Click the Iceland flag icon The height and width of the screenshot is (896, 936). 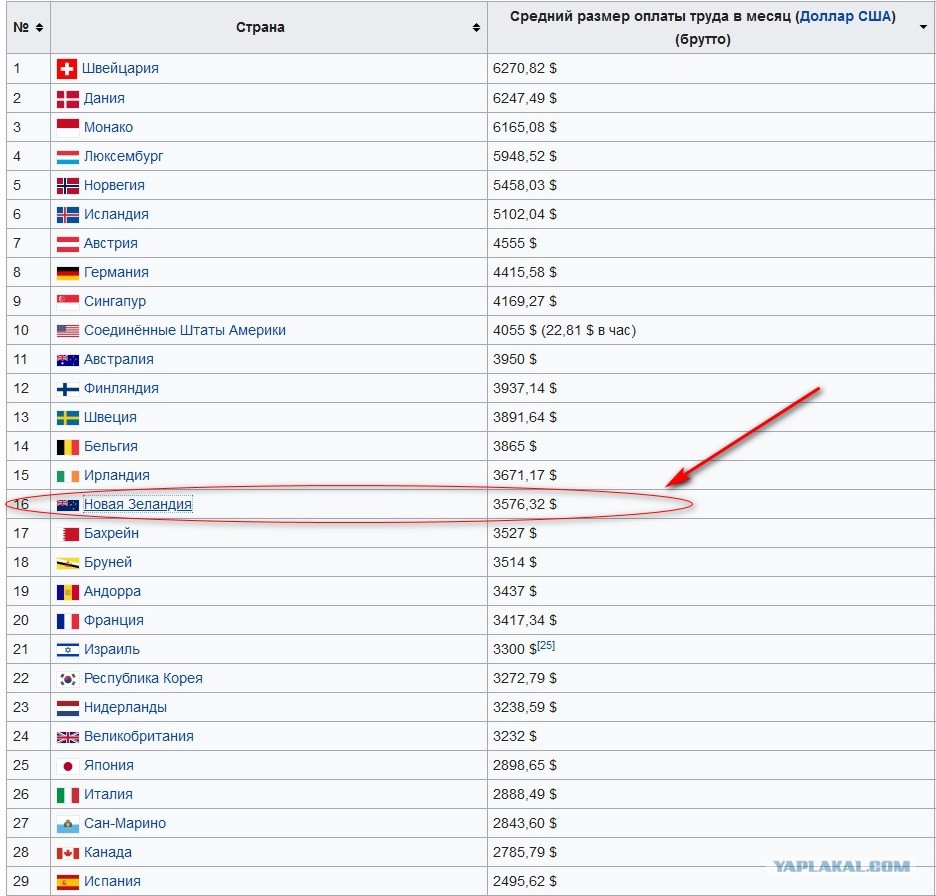67,215
